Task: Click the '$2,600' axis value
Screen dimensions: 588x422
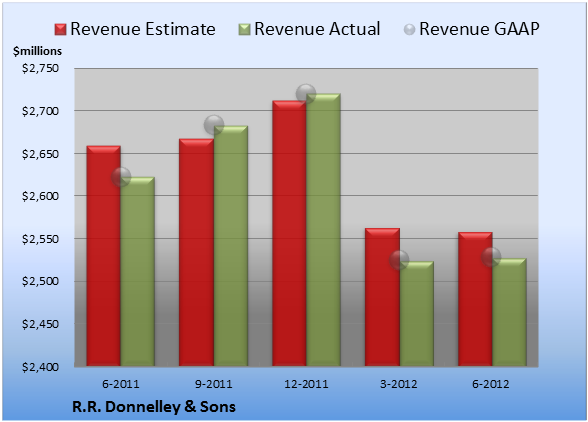Action: click(40, 196)
